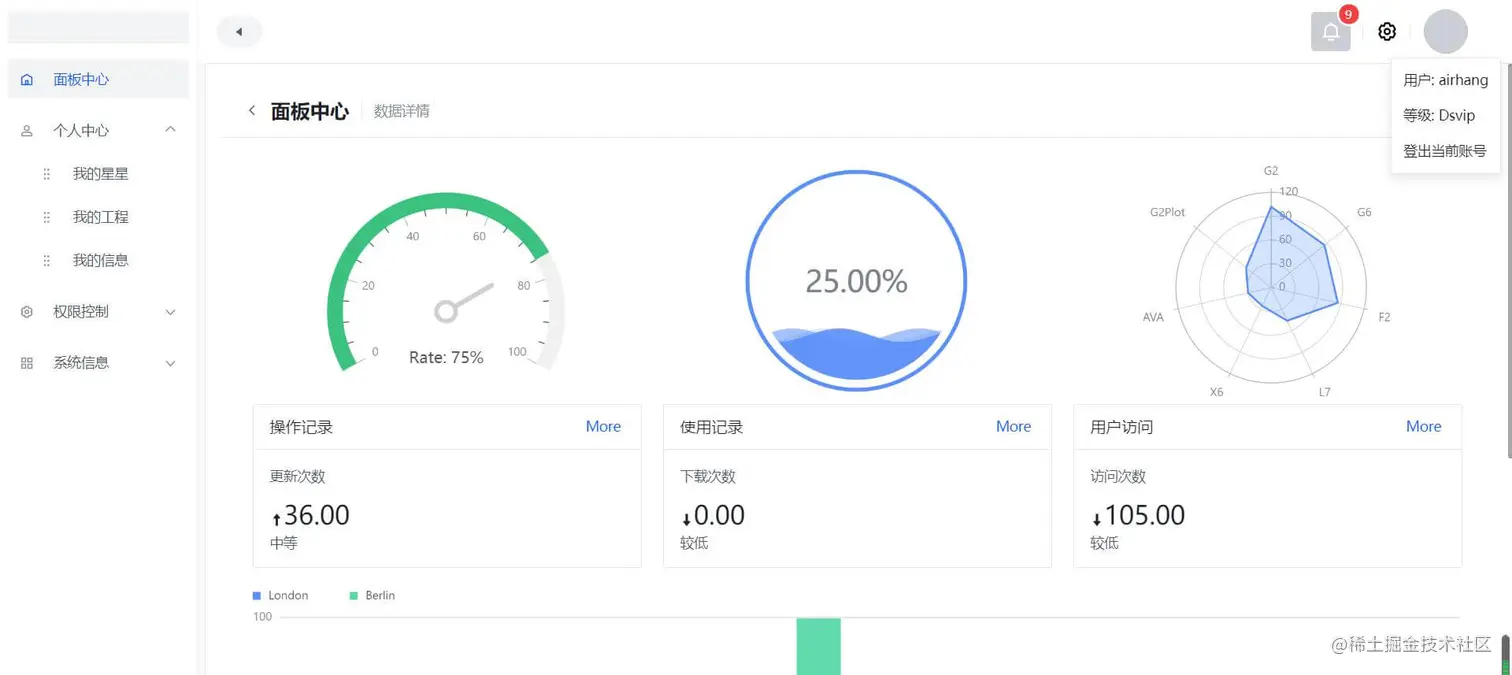Viewport: 1512px width, 675px height.
Task: Click the grid icon beside 系统信息
Action: [27, 363]
